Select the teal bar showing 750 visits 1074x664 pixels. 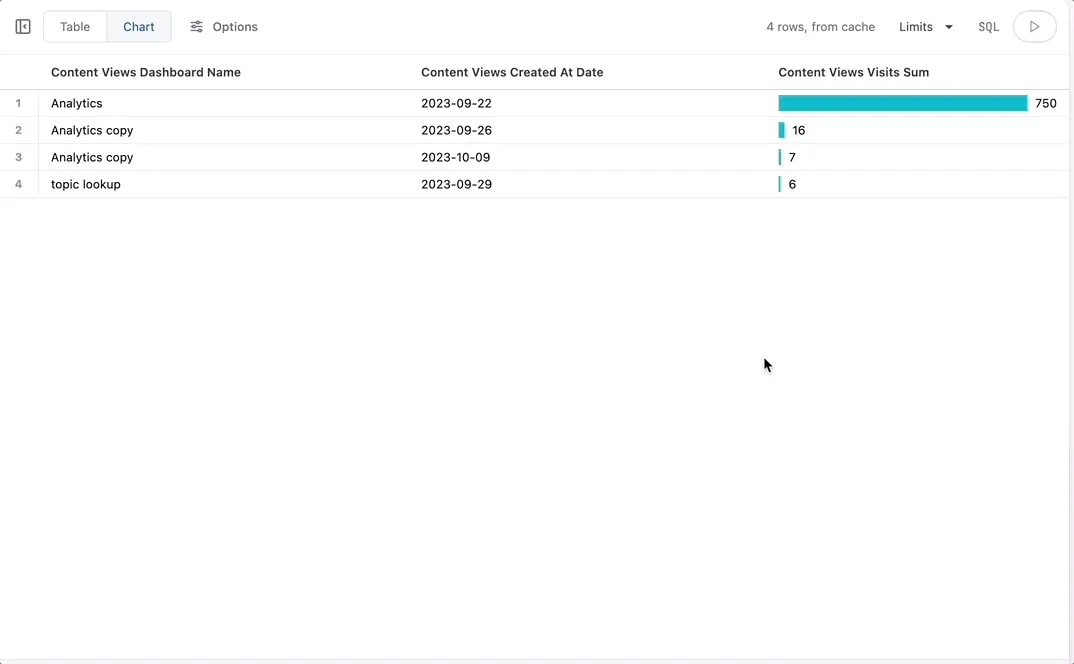[900, 103]
